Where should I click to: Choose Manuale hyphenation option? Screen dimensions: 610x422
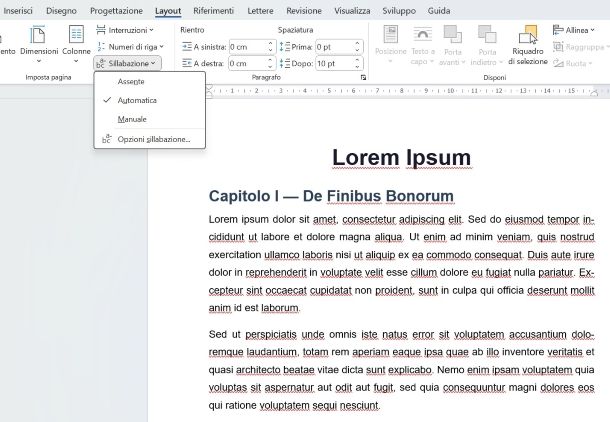tap(150, 119)
